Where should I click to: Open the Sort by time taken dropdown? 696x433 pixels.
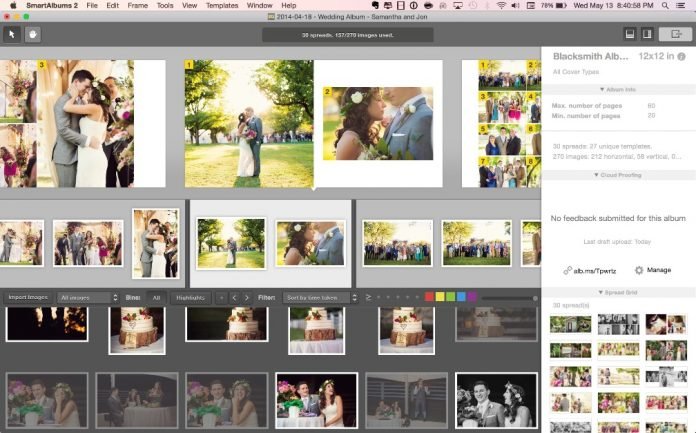pyautogui.click(x=320, y=298)
